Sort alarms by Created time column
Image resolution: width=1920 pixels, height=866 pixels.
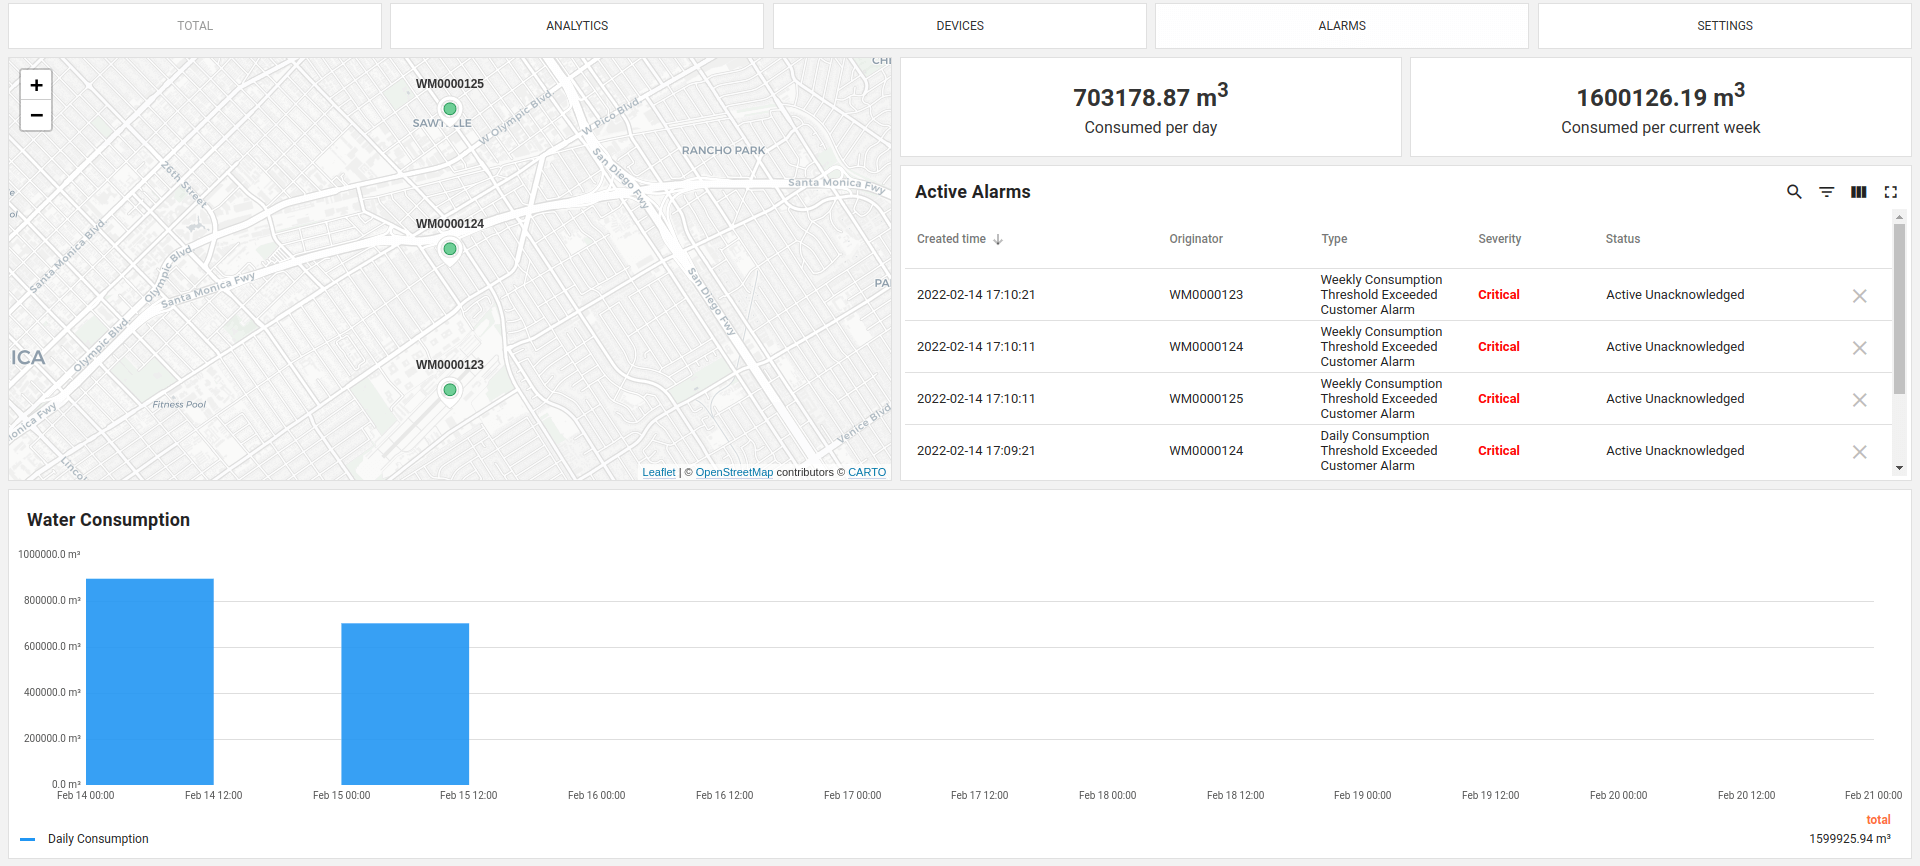[x=952, y=239]
